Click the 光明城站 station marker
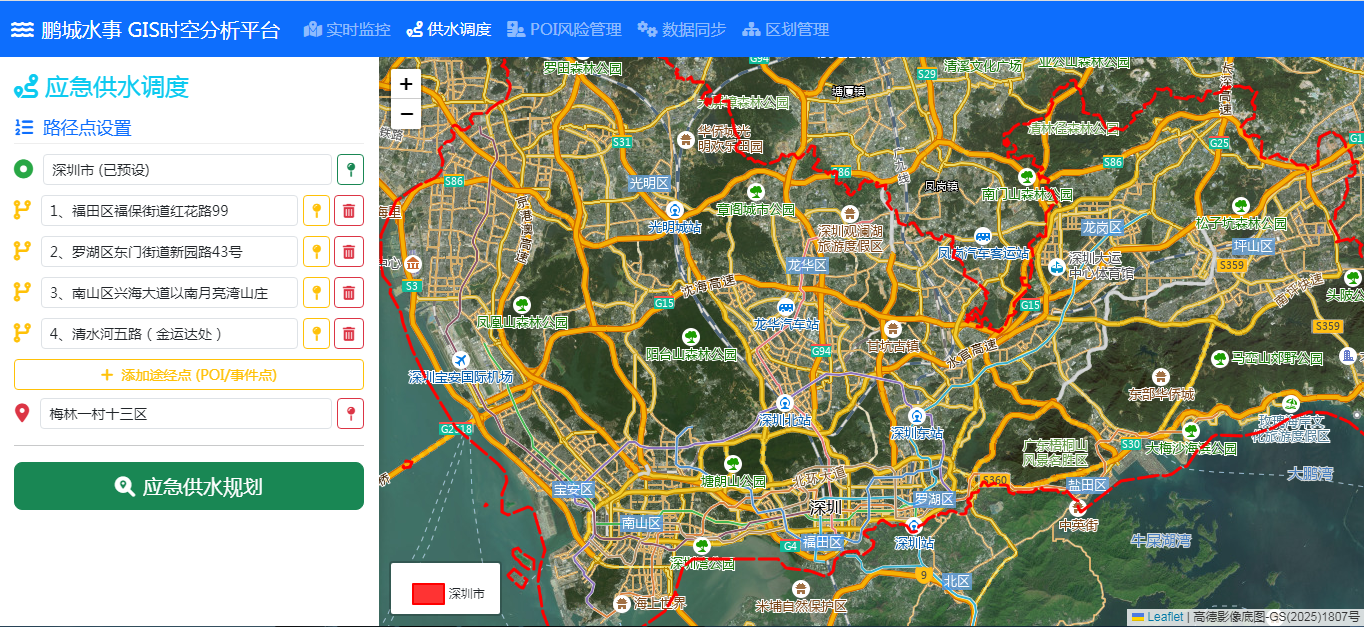The image size is (1364, 627). click(x=675, y=210)
